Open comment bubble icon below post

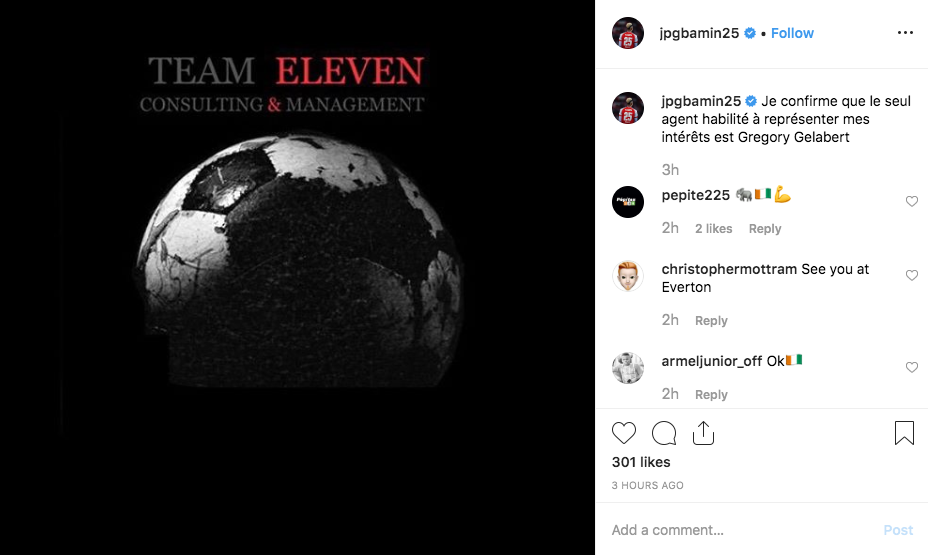click(664, 433)
